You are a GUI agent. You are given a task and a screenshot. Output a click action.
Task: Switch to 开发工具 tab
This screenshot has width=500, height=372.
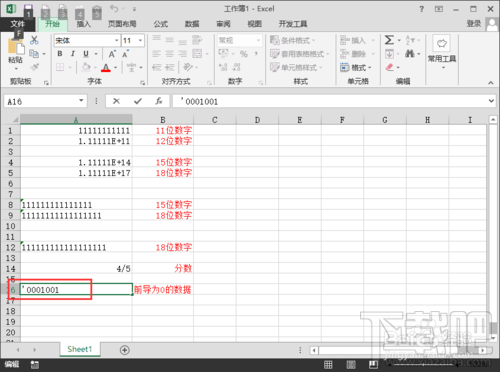[x=293, y=24]
